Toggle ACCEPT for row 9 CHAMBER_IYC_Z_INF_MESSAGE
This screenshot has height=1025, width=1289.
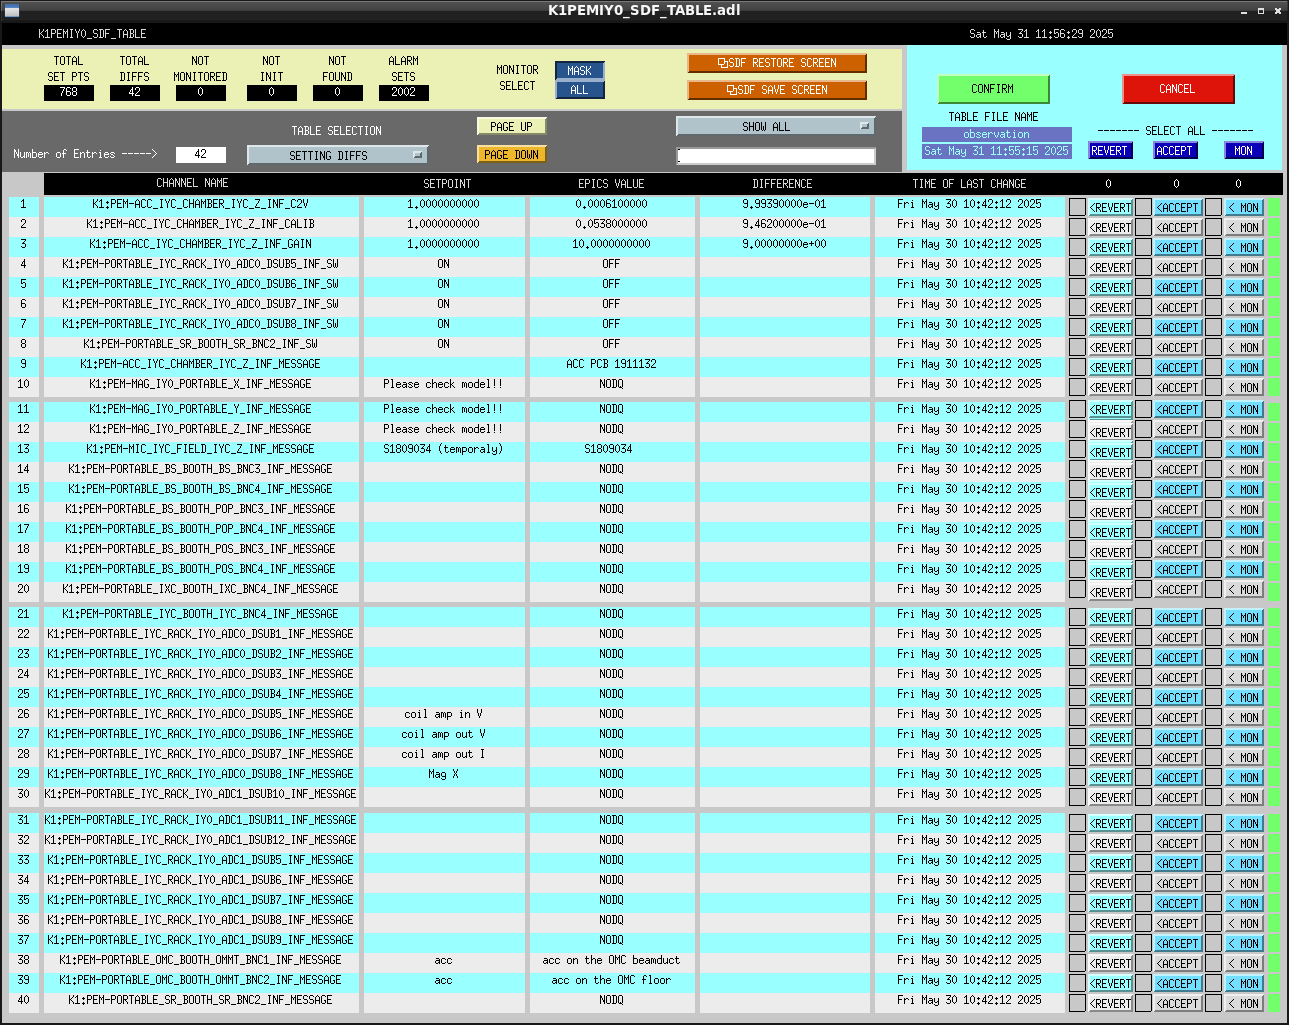(1178, 368)
